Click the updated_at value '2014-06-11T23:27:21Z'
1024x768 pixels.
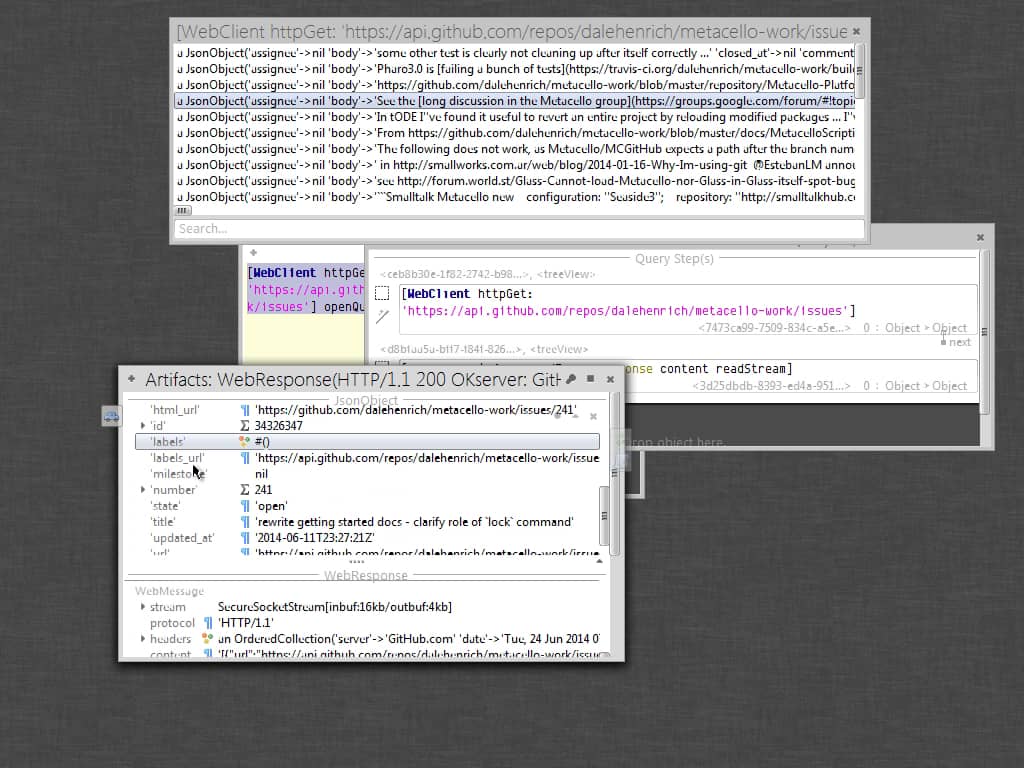[315, 538]
